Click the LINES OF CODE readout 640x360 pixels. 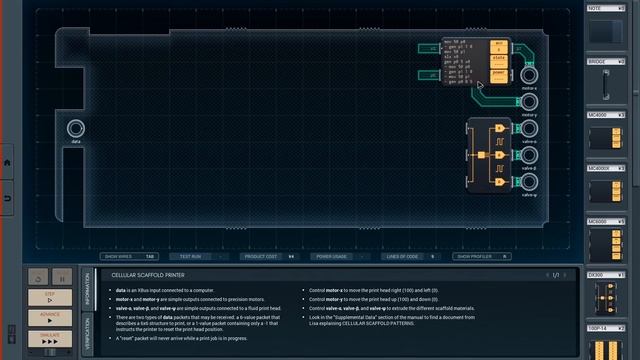[x=410, y=256]
